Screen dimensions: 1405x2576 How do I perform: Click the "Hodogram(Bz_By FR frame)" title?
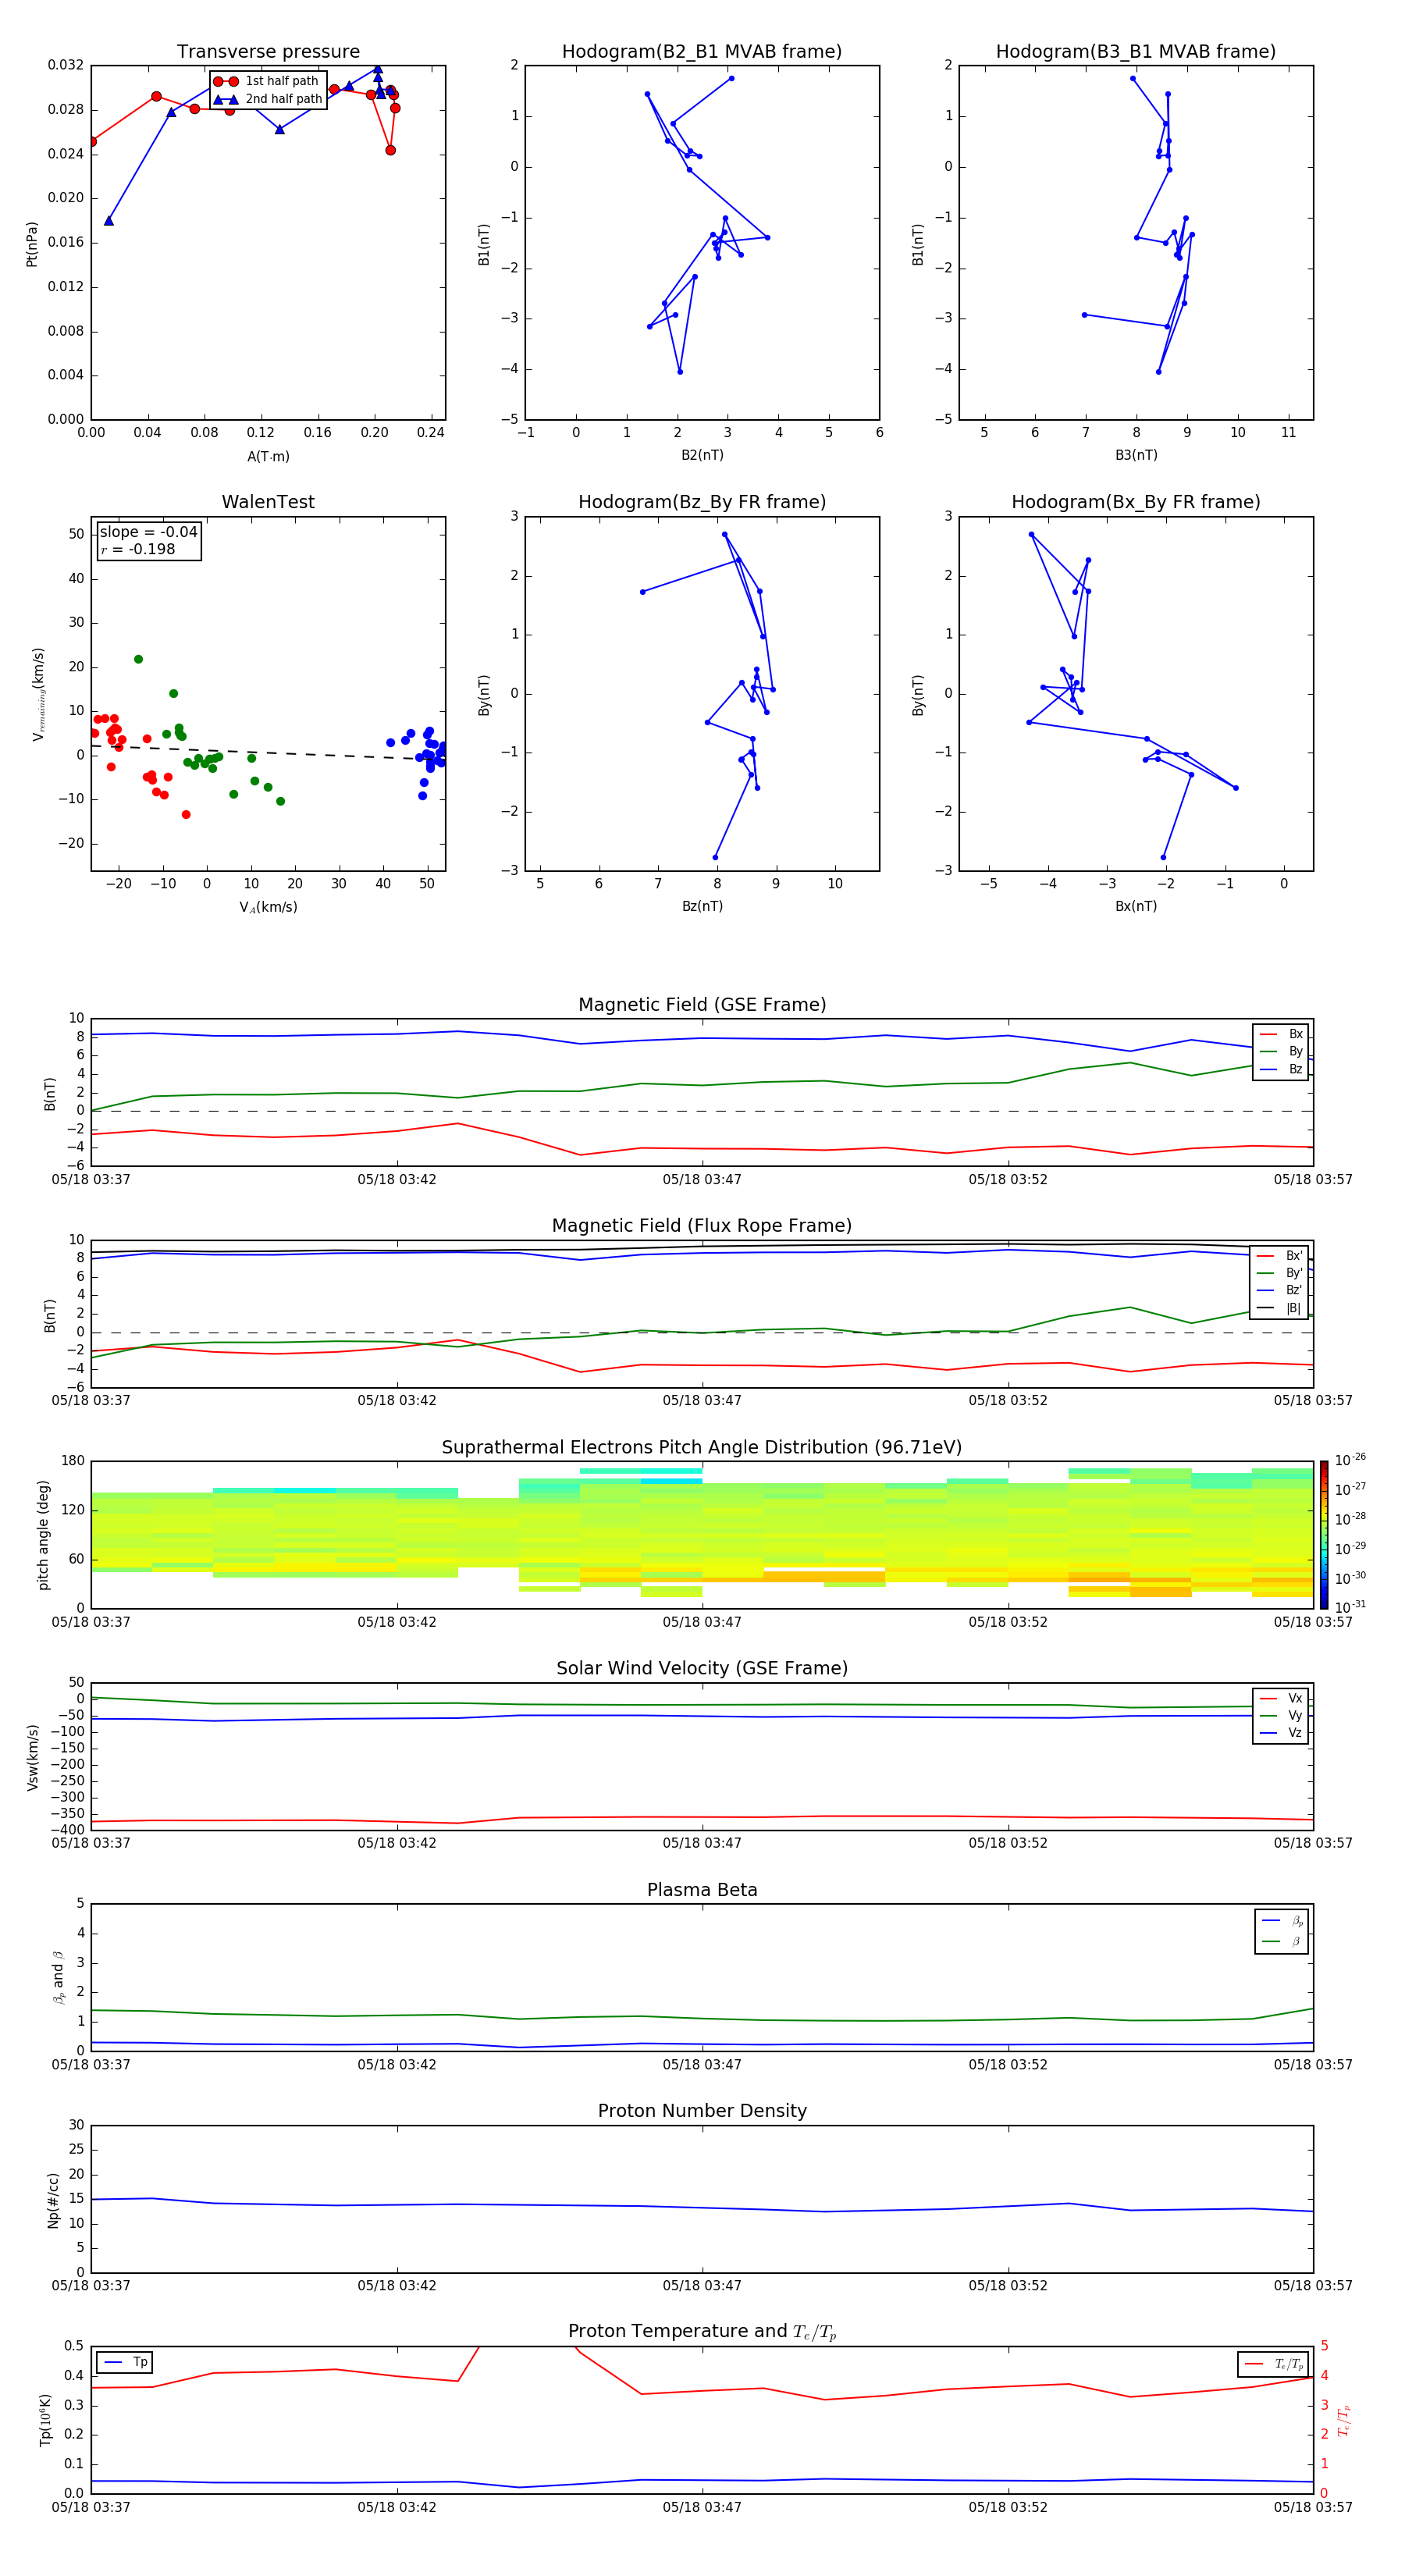click(x=702, y=502)
